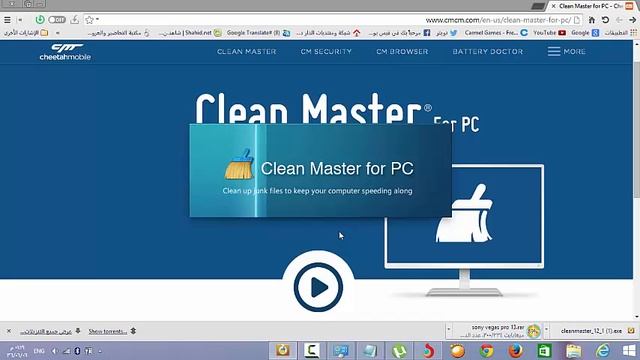Open the BATTERY DOCTOR nav item
Image resolution: width=640 pixels, height=360 pixels.
point(488,51)
